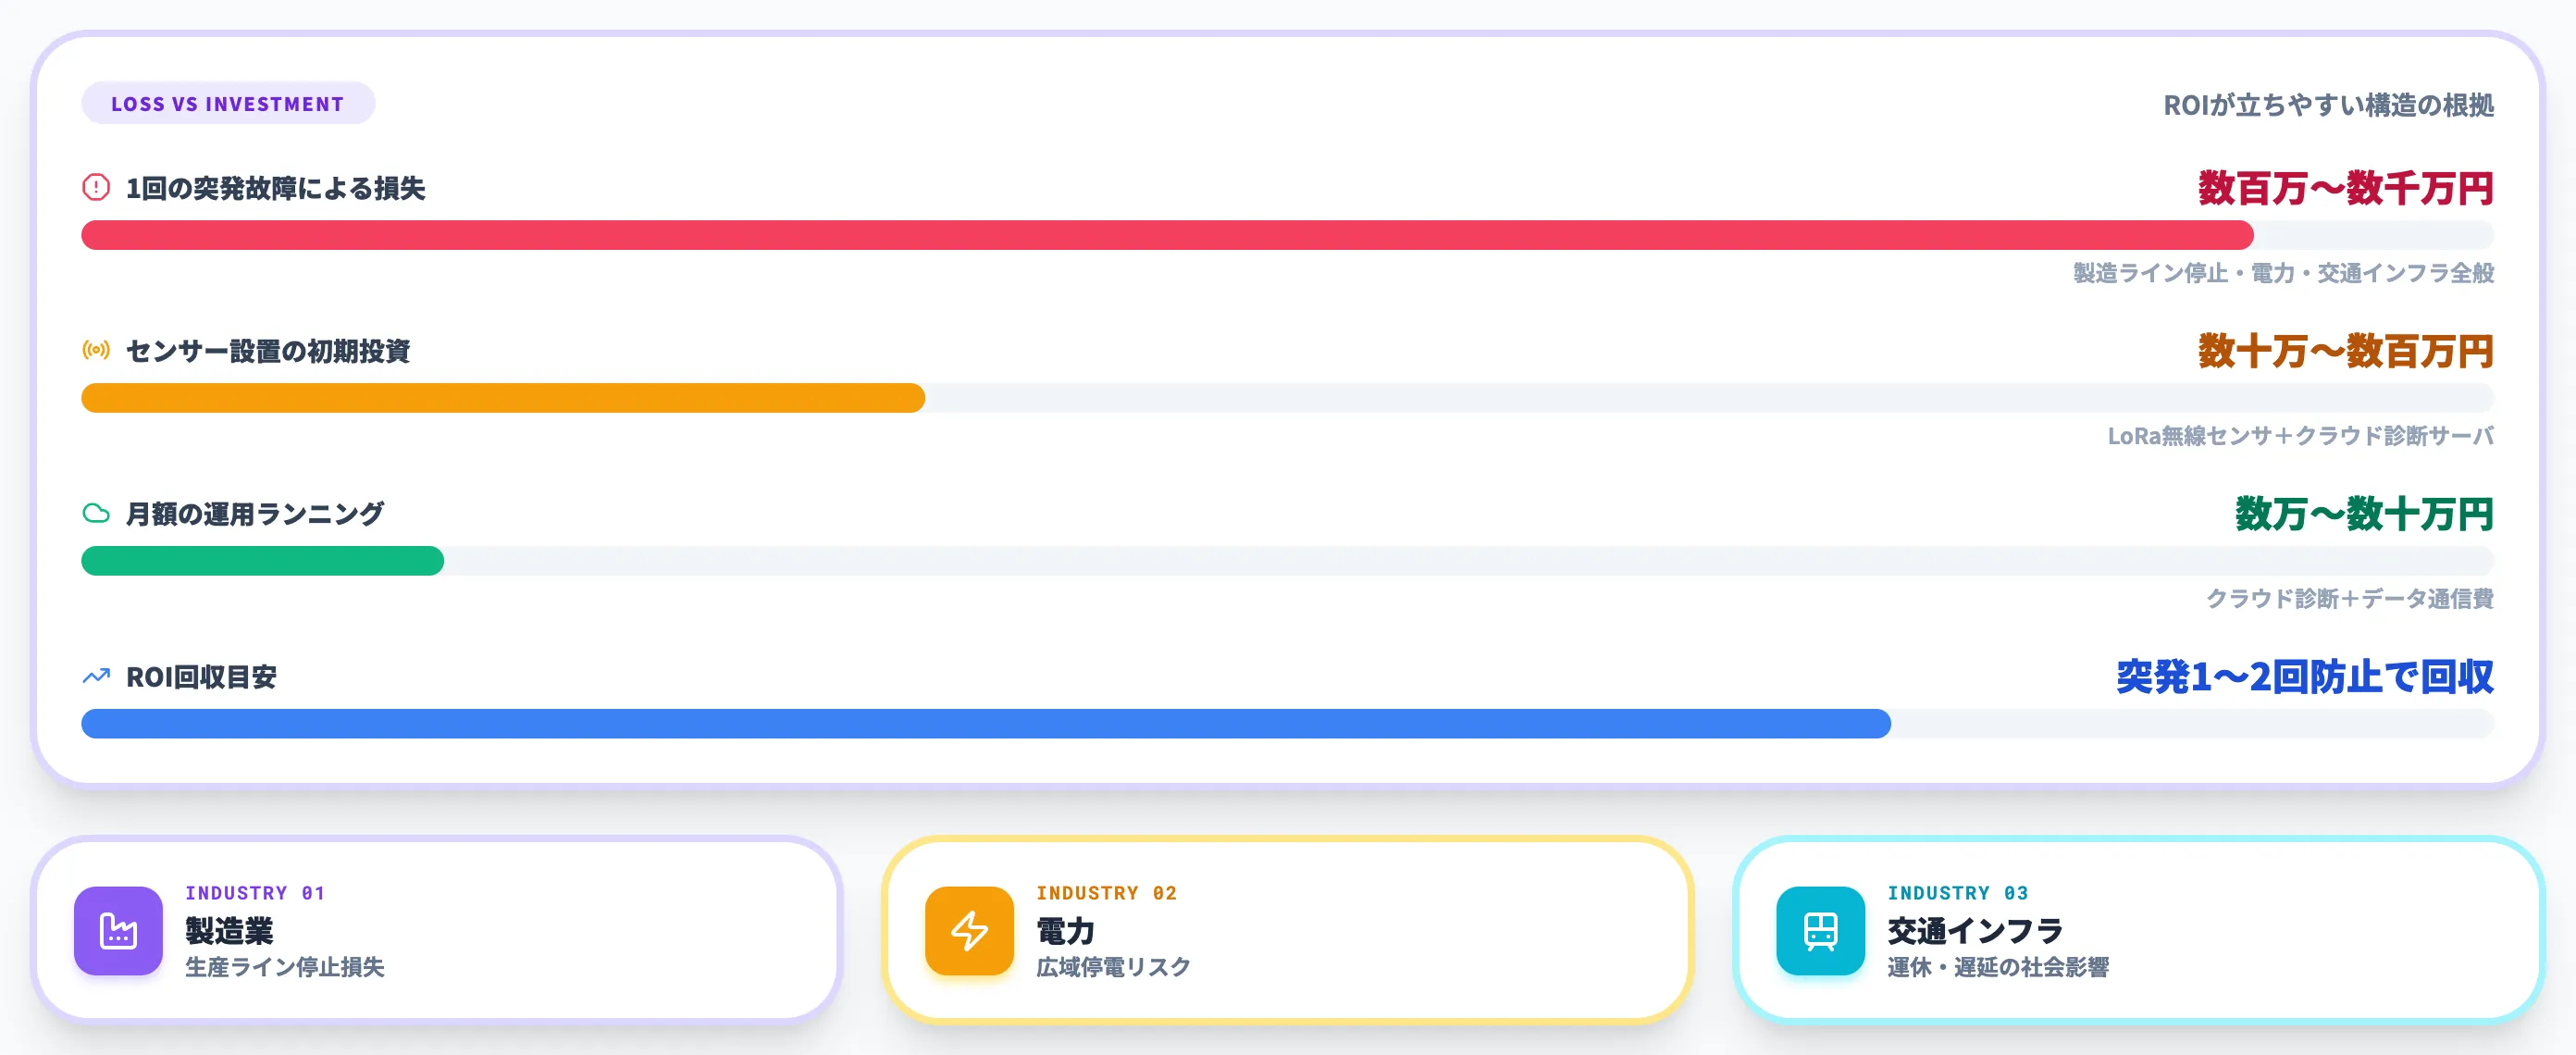
Task: Click the purple factory icon
Action: pyautogui.click(x=118, y=930)
